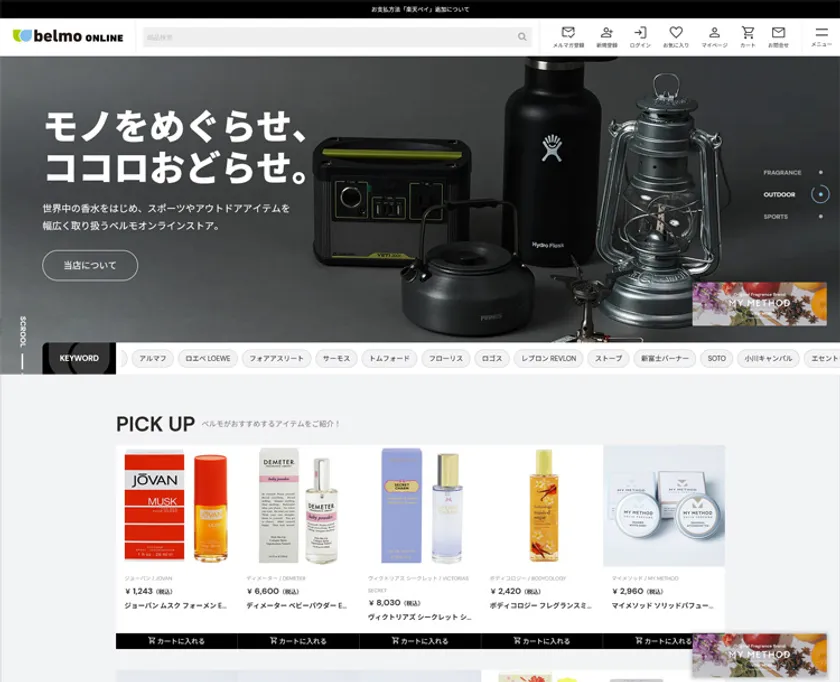Open ジョーバン ムスク フォーメン product title
The width and height of the screenshot is (840, 682).
[x=176, y=605]
